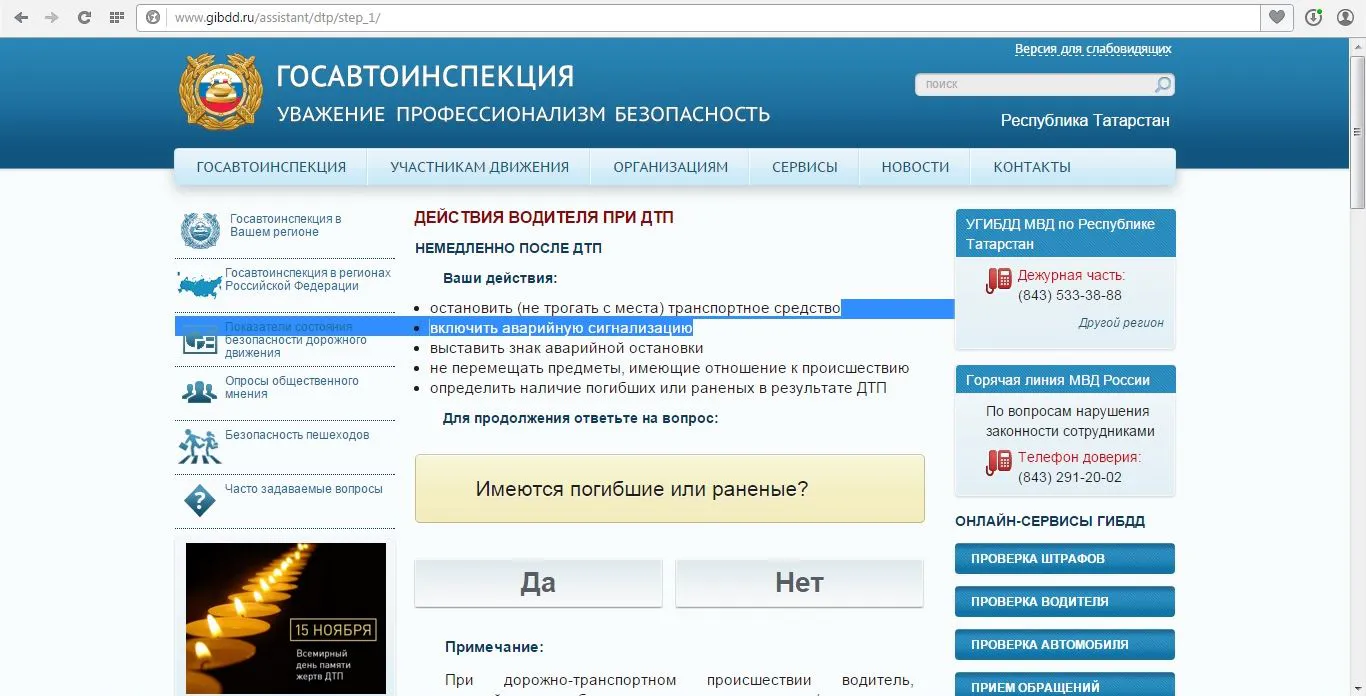Click phone number (843) 533-38-88

point(1070,295)
